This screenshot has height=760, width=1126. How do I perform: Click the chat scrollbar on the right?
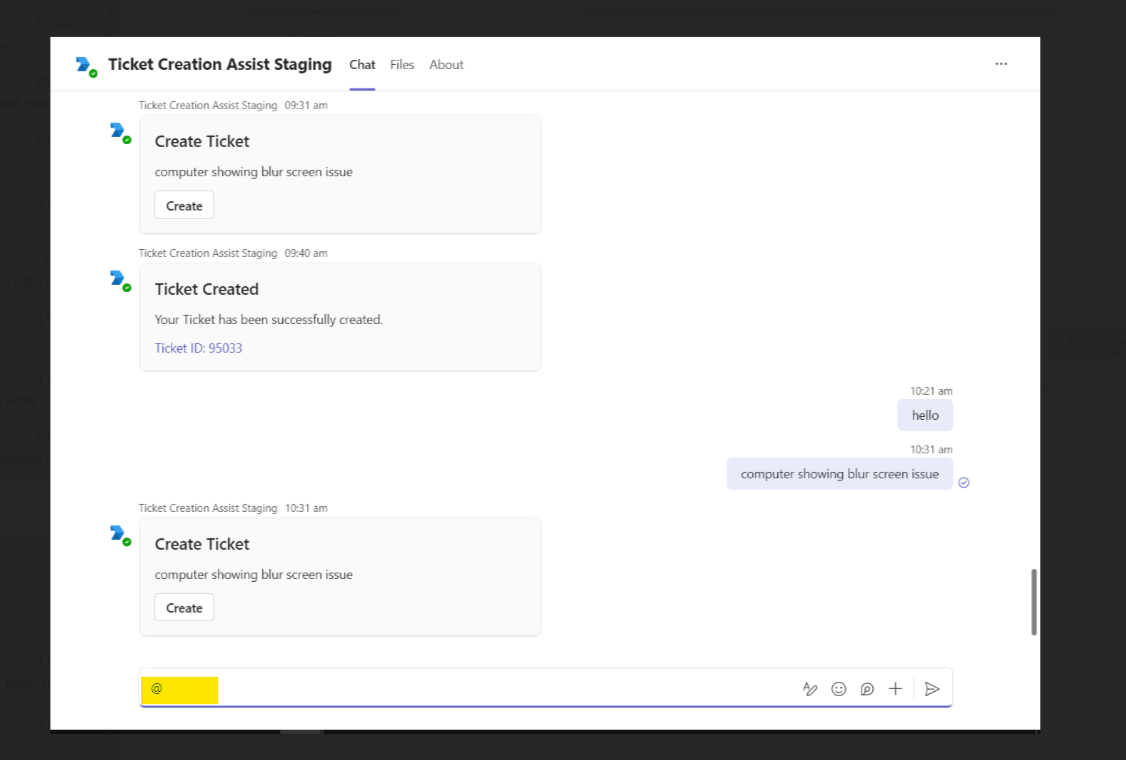[x=1034, y=600]
